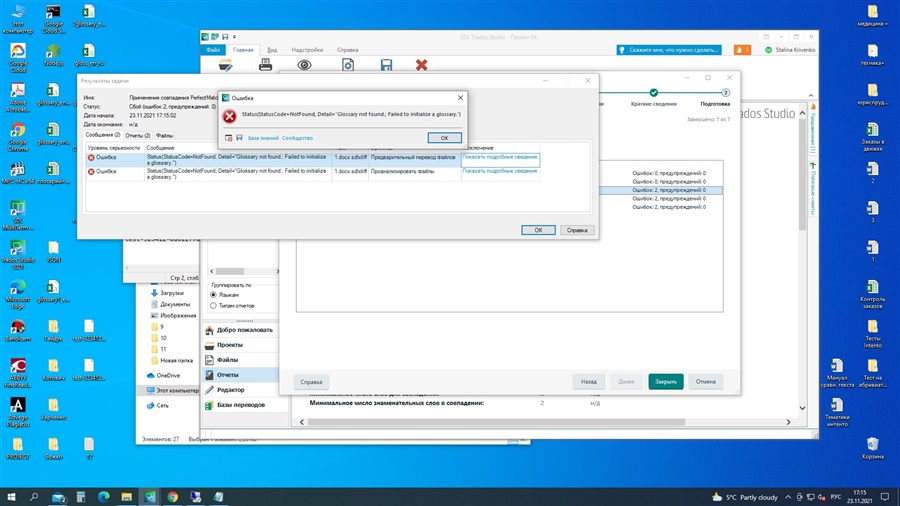Select Новая папка in Explorer navigation pane
900x506 pixels.
click(172, 360)
